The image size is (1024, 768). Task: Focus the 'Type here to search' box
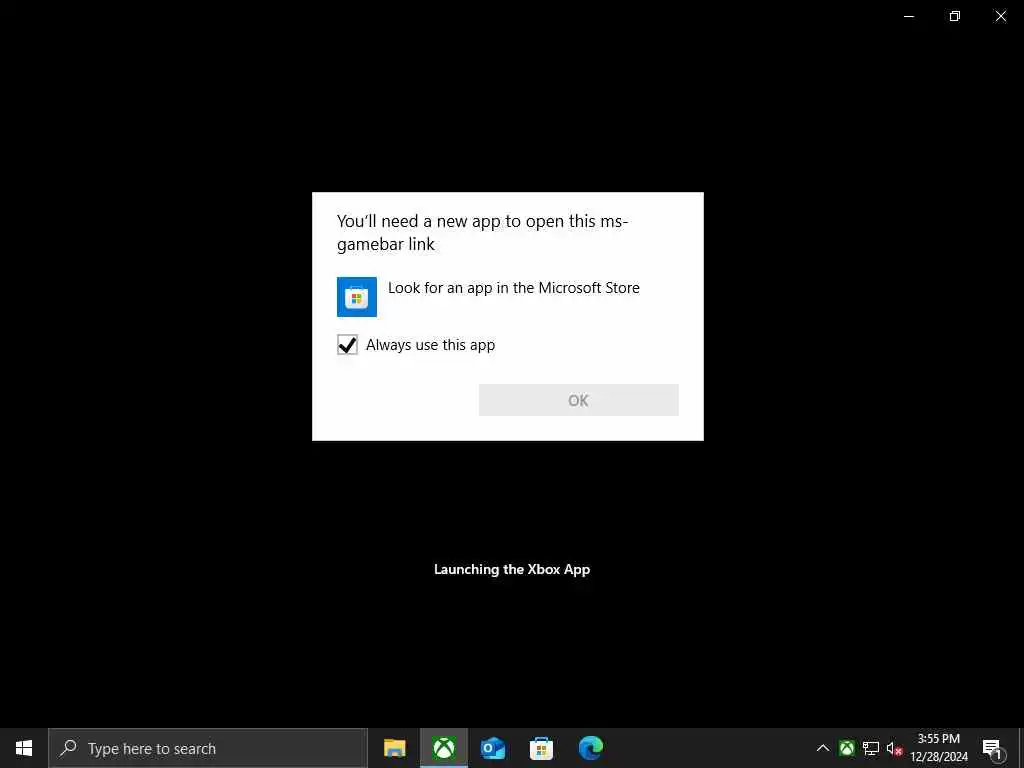click(x=208, y=748)
